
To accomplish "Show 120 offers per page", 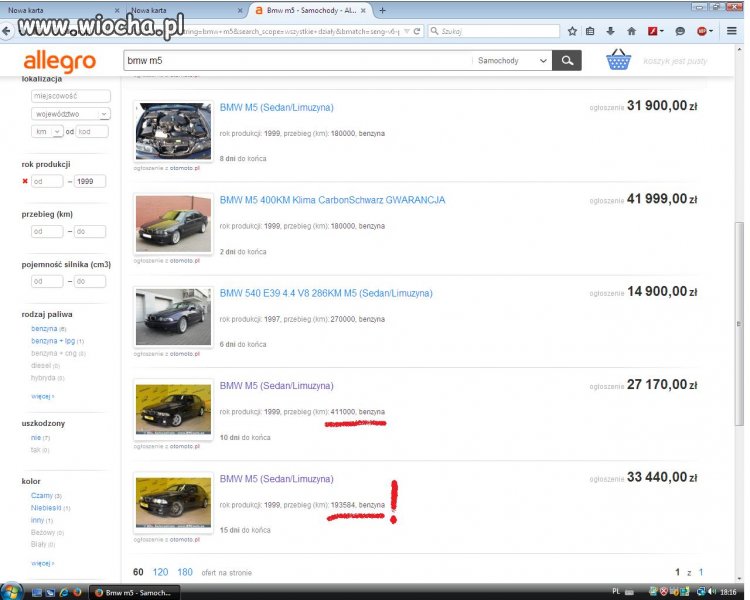I will (x=160, y=572).
